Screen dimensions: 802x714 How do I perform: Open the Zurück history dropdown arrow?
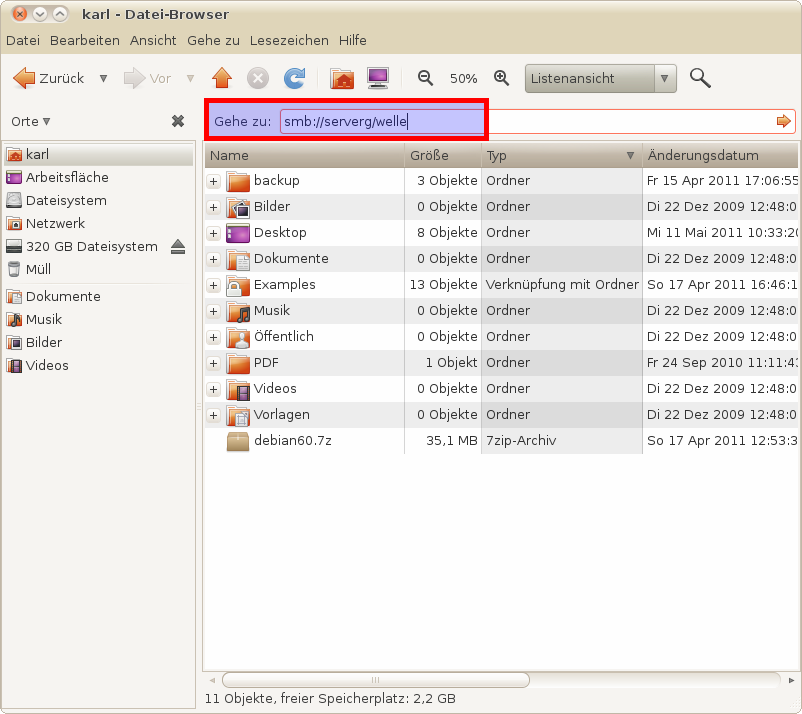pyautogui.click(x=103, y=78)
